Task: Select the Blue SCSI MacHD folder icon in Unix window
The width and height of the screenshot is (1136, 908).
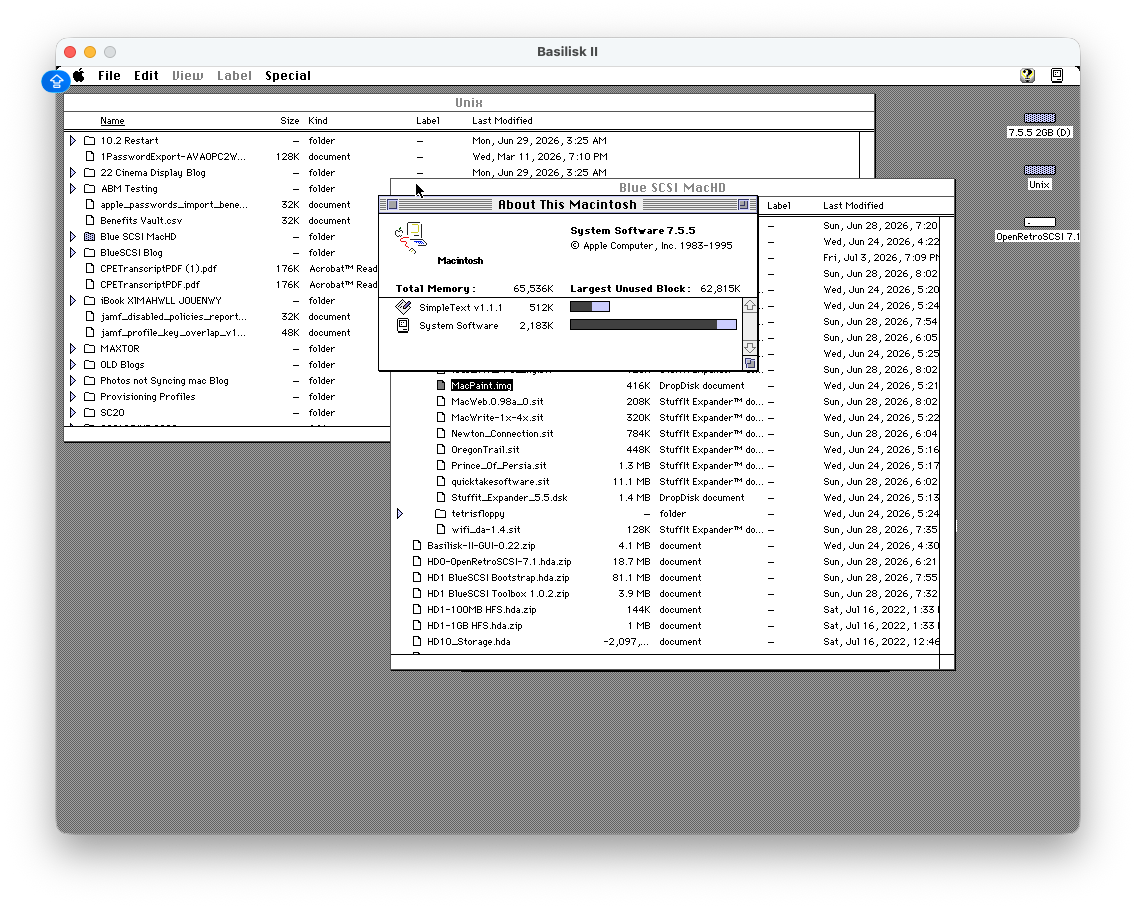Action: pyautogui.click(x=90, y=236)
